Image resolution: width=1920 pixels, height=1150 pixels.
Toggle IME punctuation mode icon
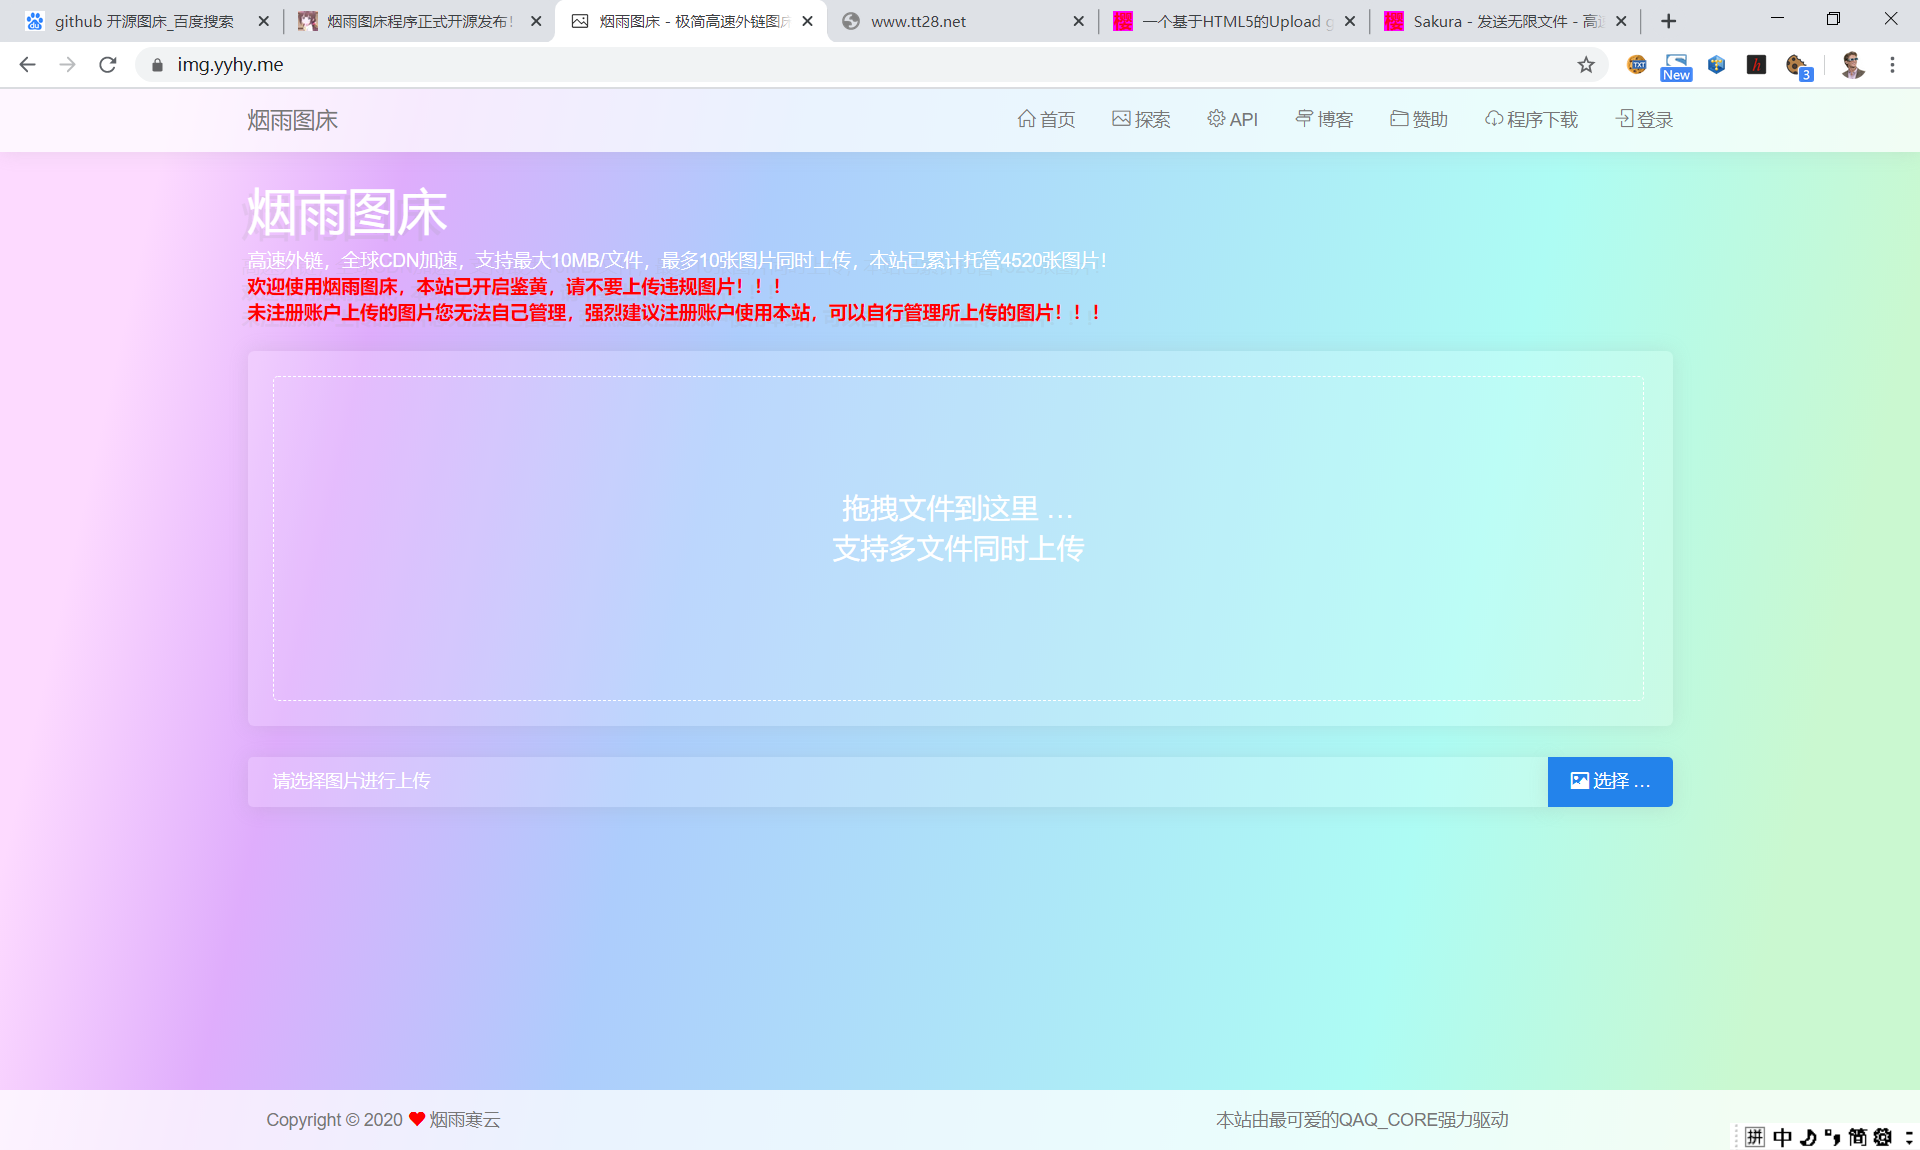pos(1832,1137)
